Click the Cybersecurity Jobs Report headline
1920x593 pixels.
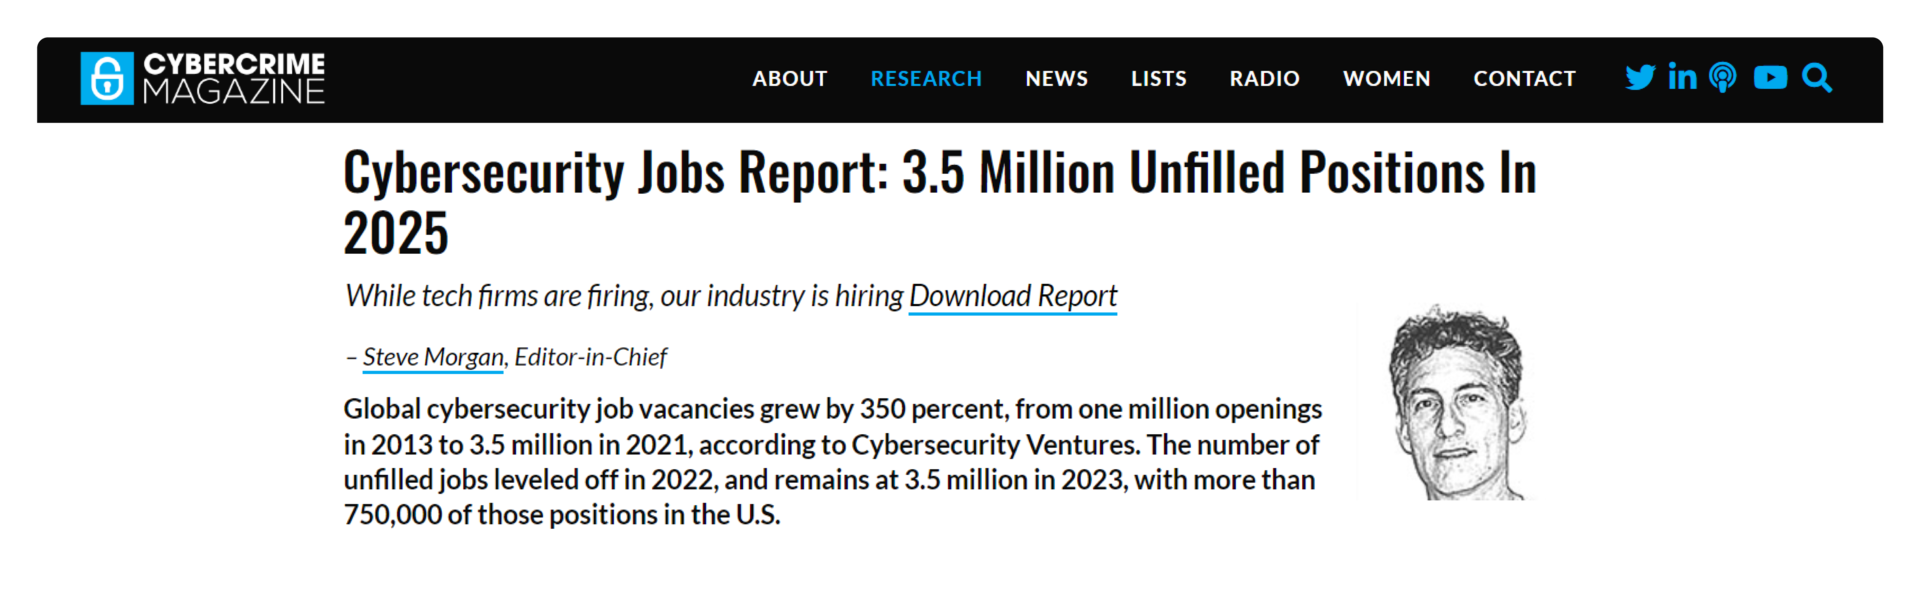[x=940, y=202]
